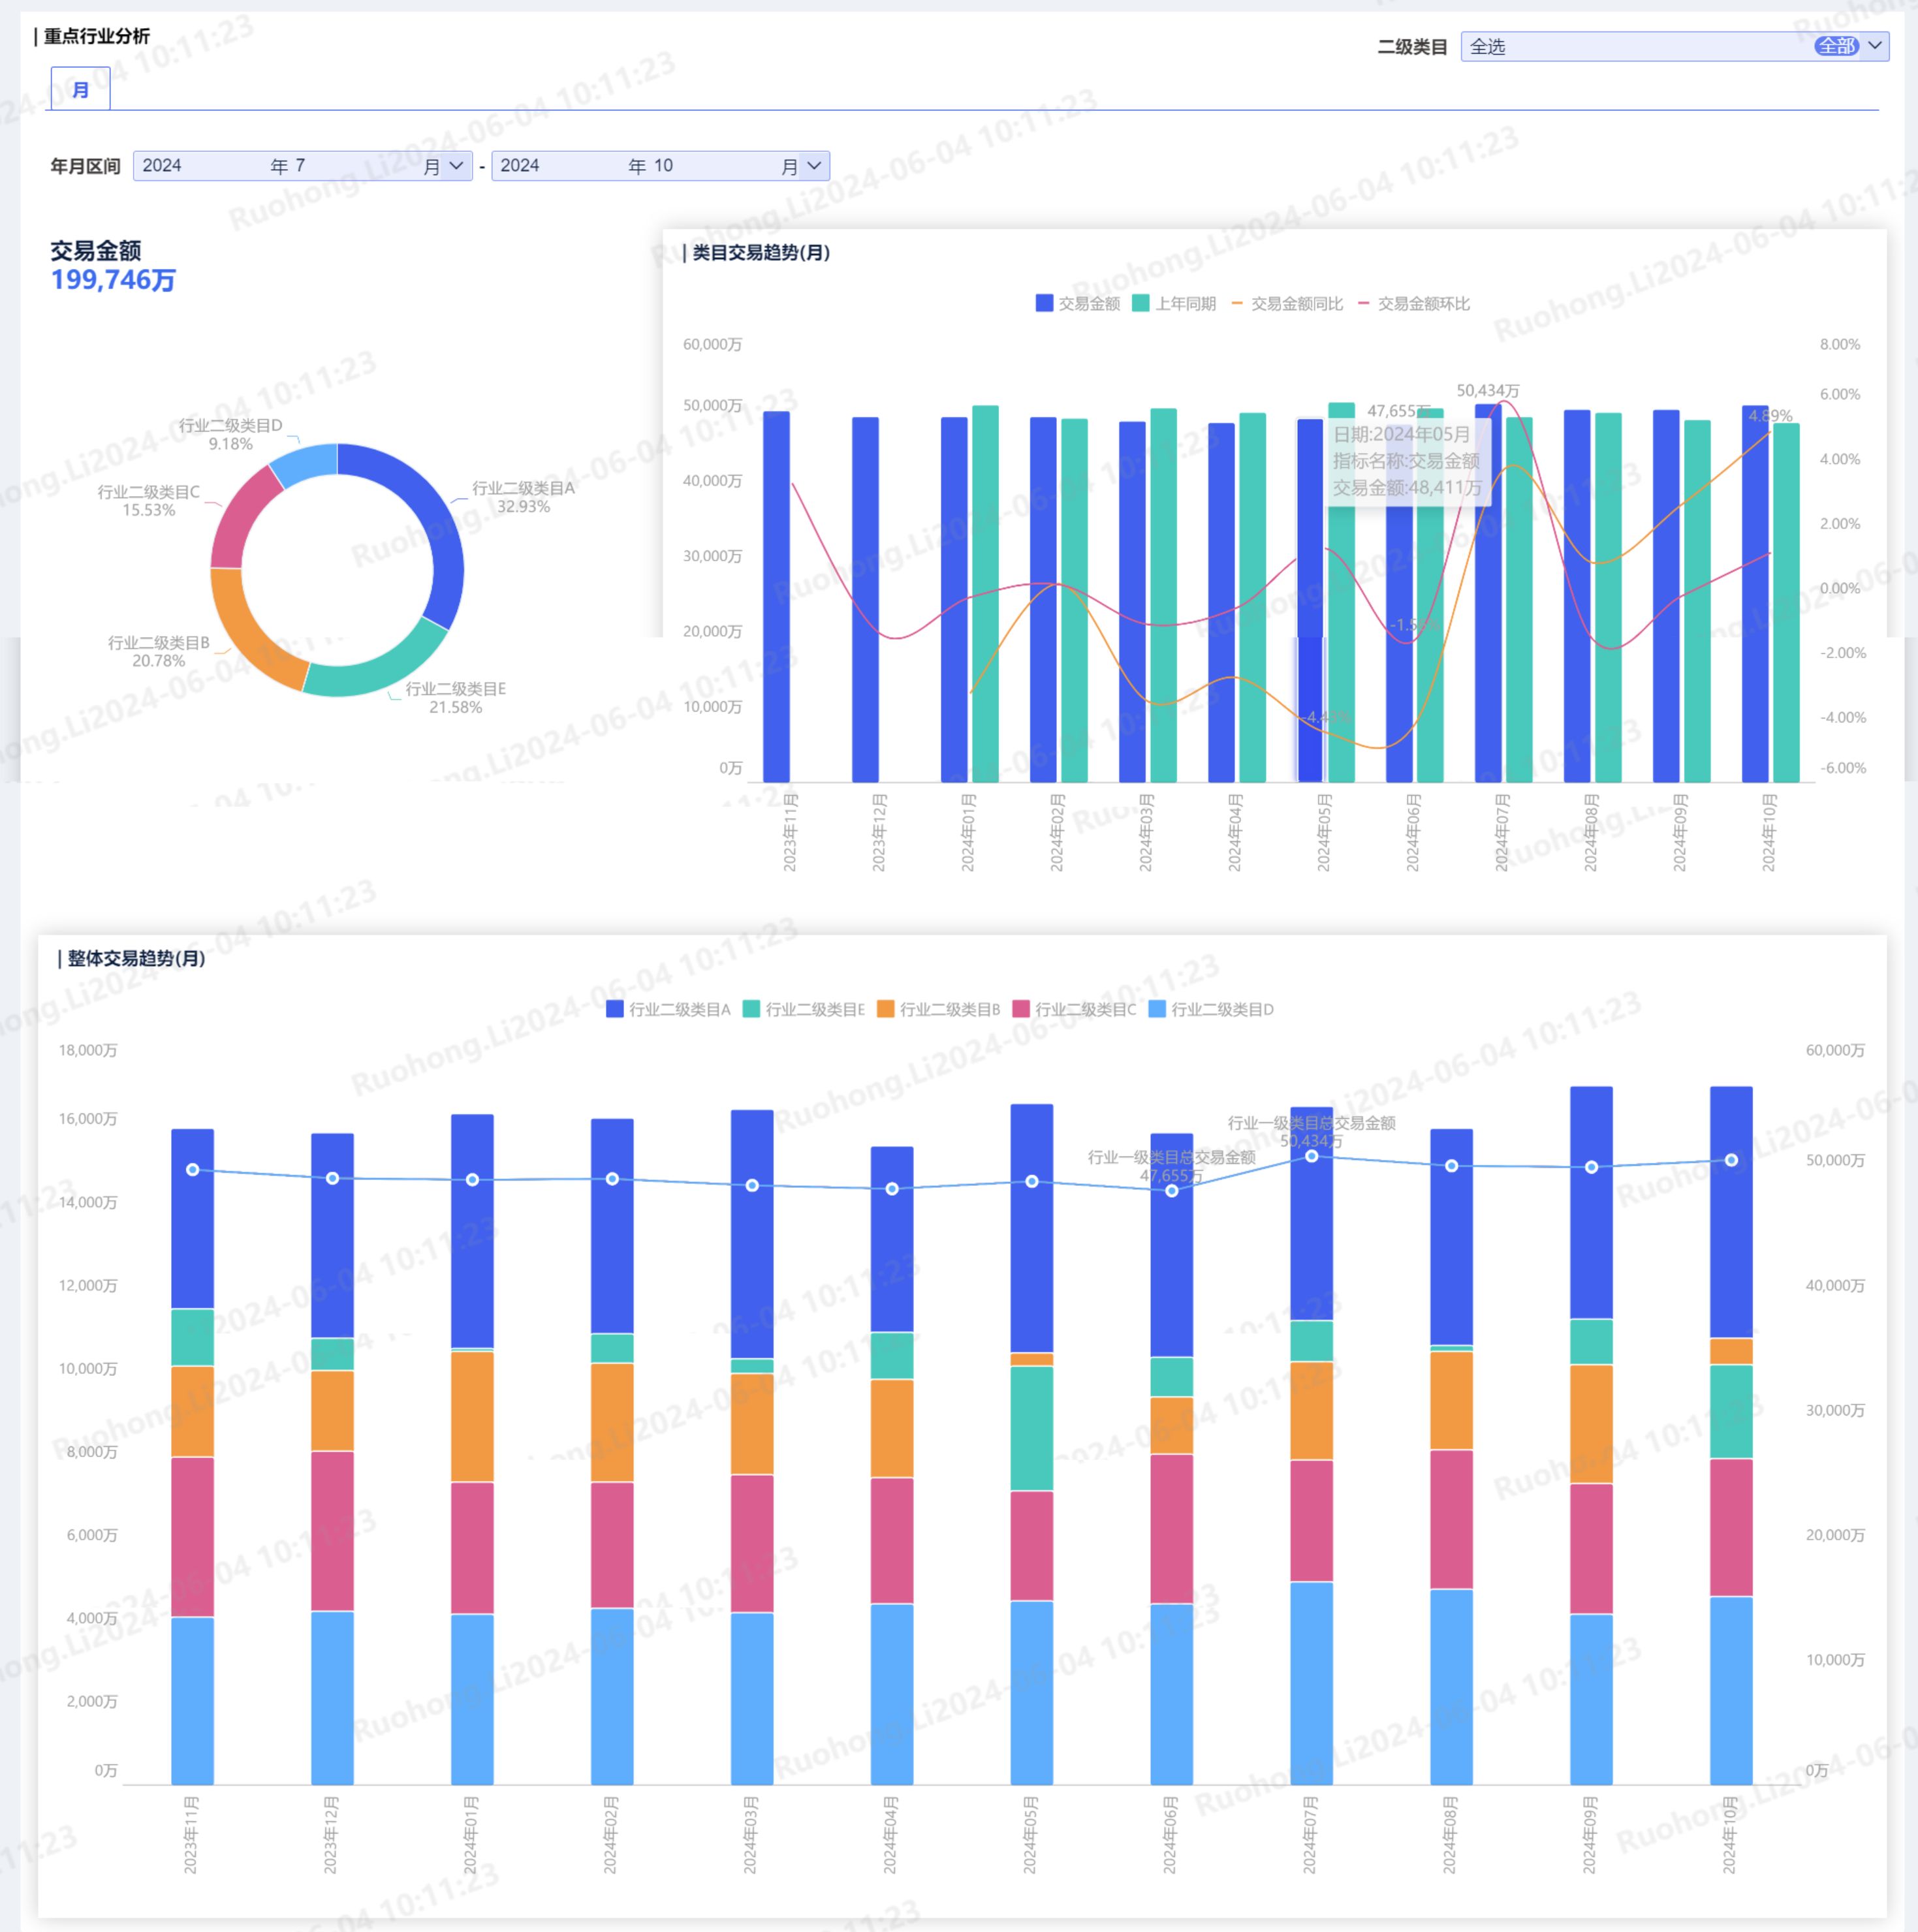
Task: Expand the end month dropdown arrow
Action: pos(814,166)
